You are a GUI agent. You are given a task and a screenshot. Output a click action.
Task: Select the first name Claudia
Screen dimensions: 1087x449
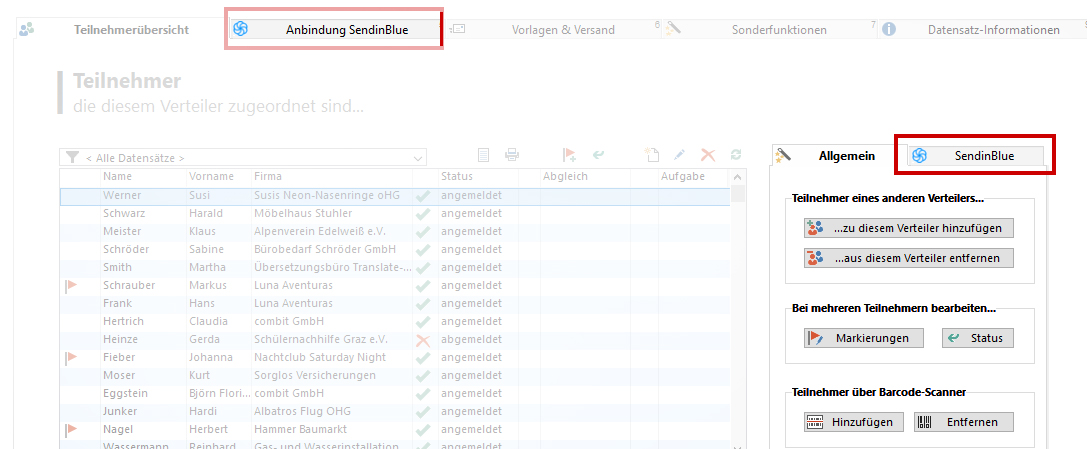(208, 322)
